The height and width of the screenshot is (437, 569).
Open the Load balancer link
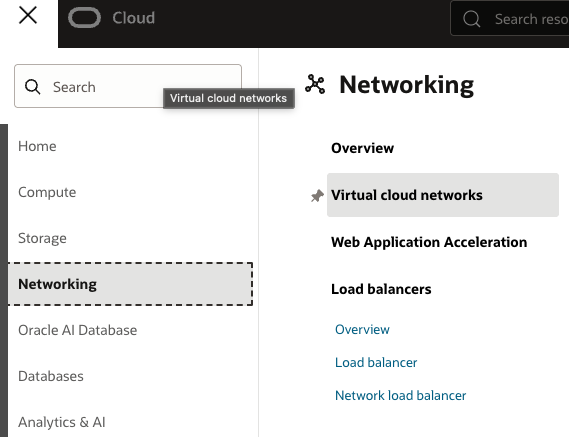[376, 363]
